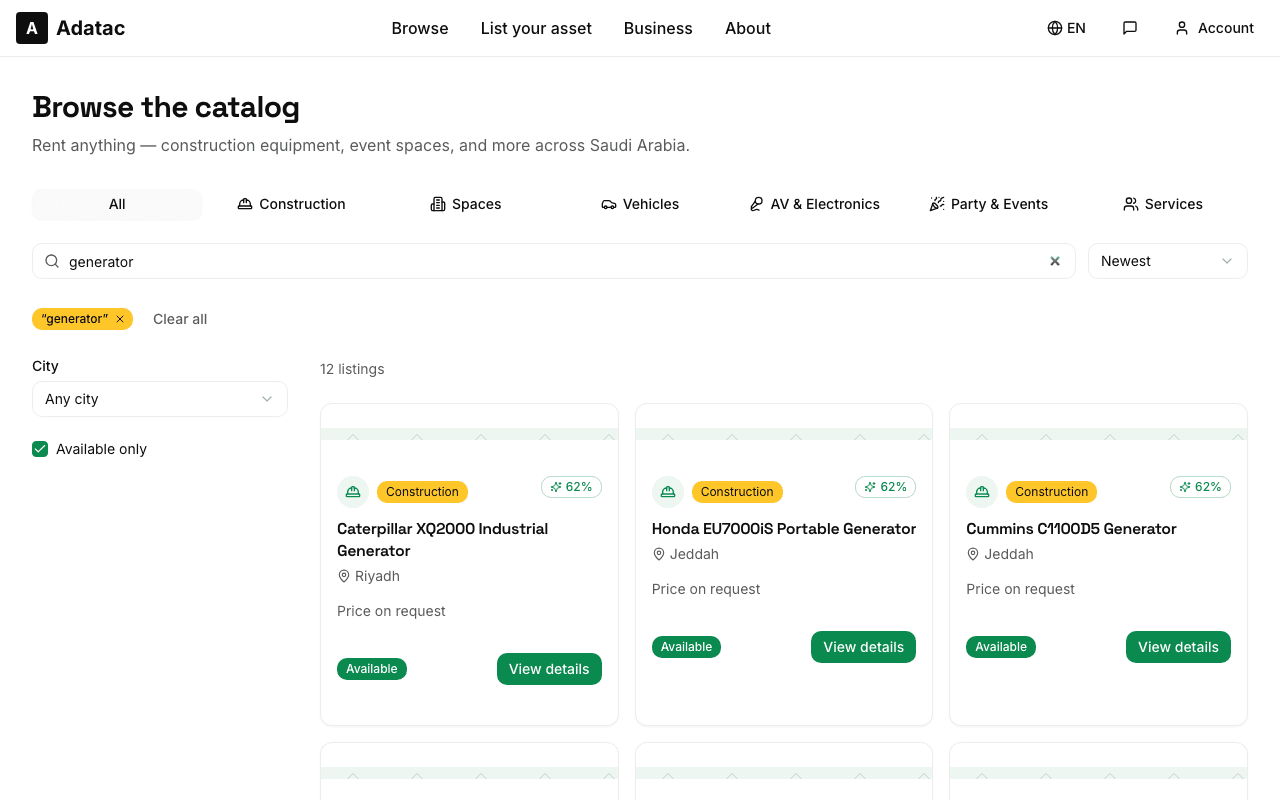The image size is (1280, 800).
Task: Click the location pin on the Caterpillar card
Action: [344, 576]
